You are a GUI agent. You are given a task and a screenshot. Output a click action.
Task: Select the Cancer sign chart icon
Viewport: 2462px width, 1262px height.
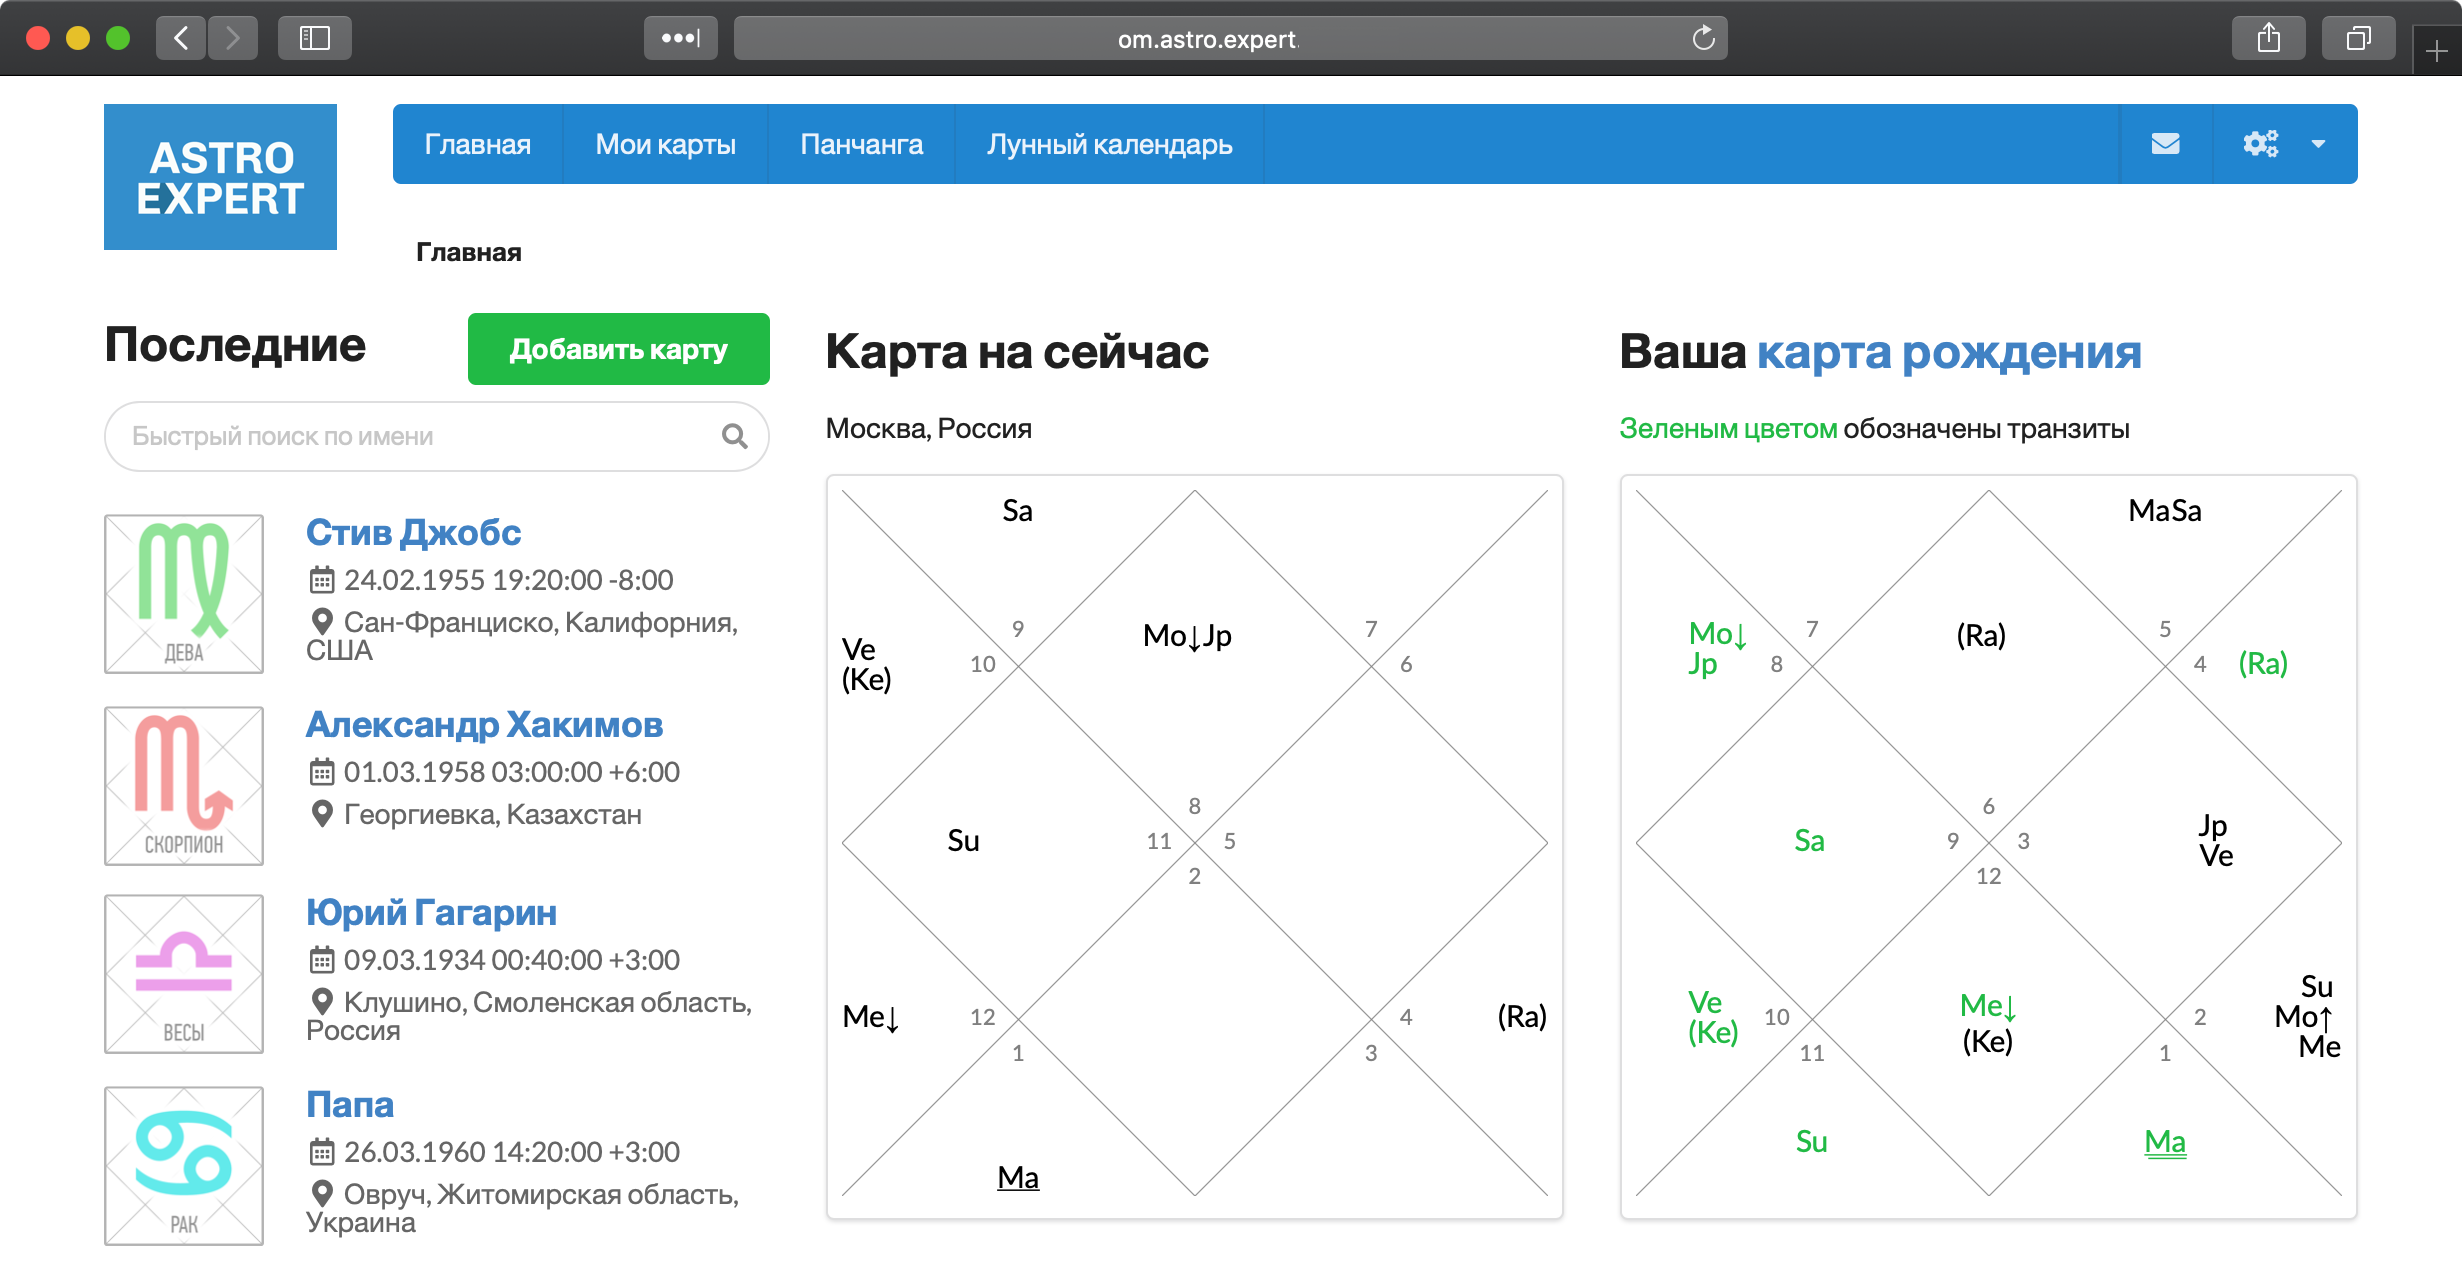pos(184,1166)
